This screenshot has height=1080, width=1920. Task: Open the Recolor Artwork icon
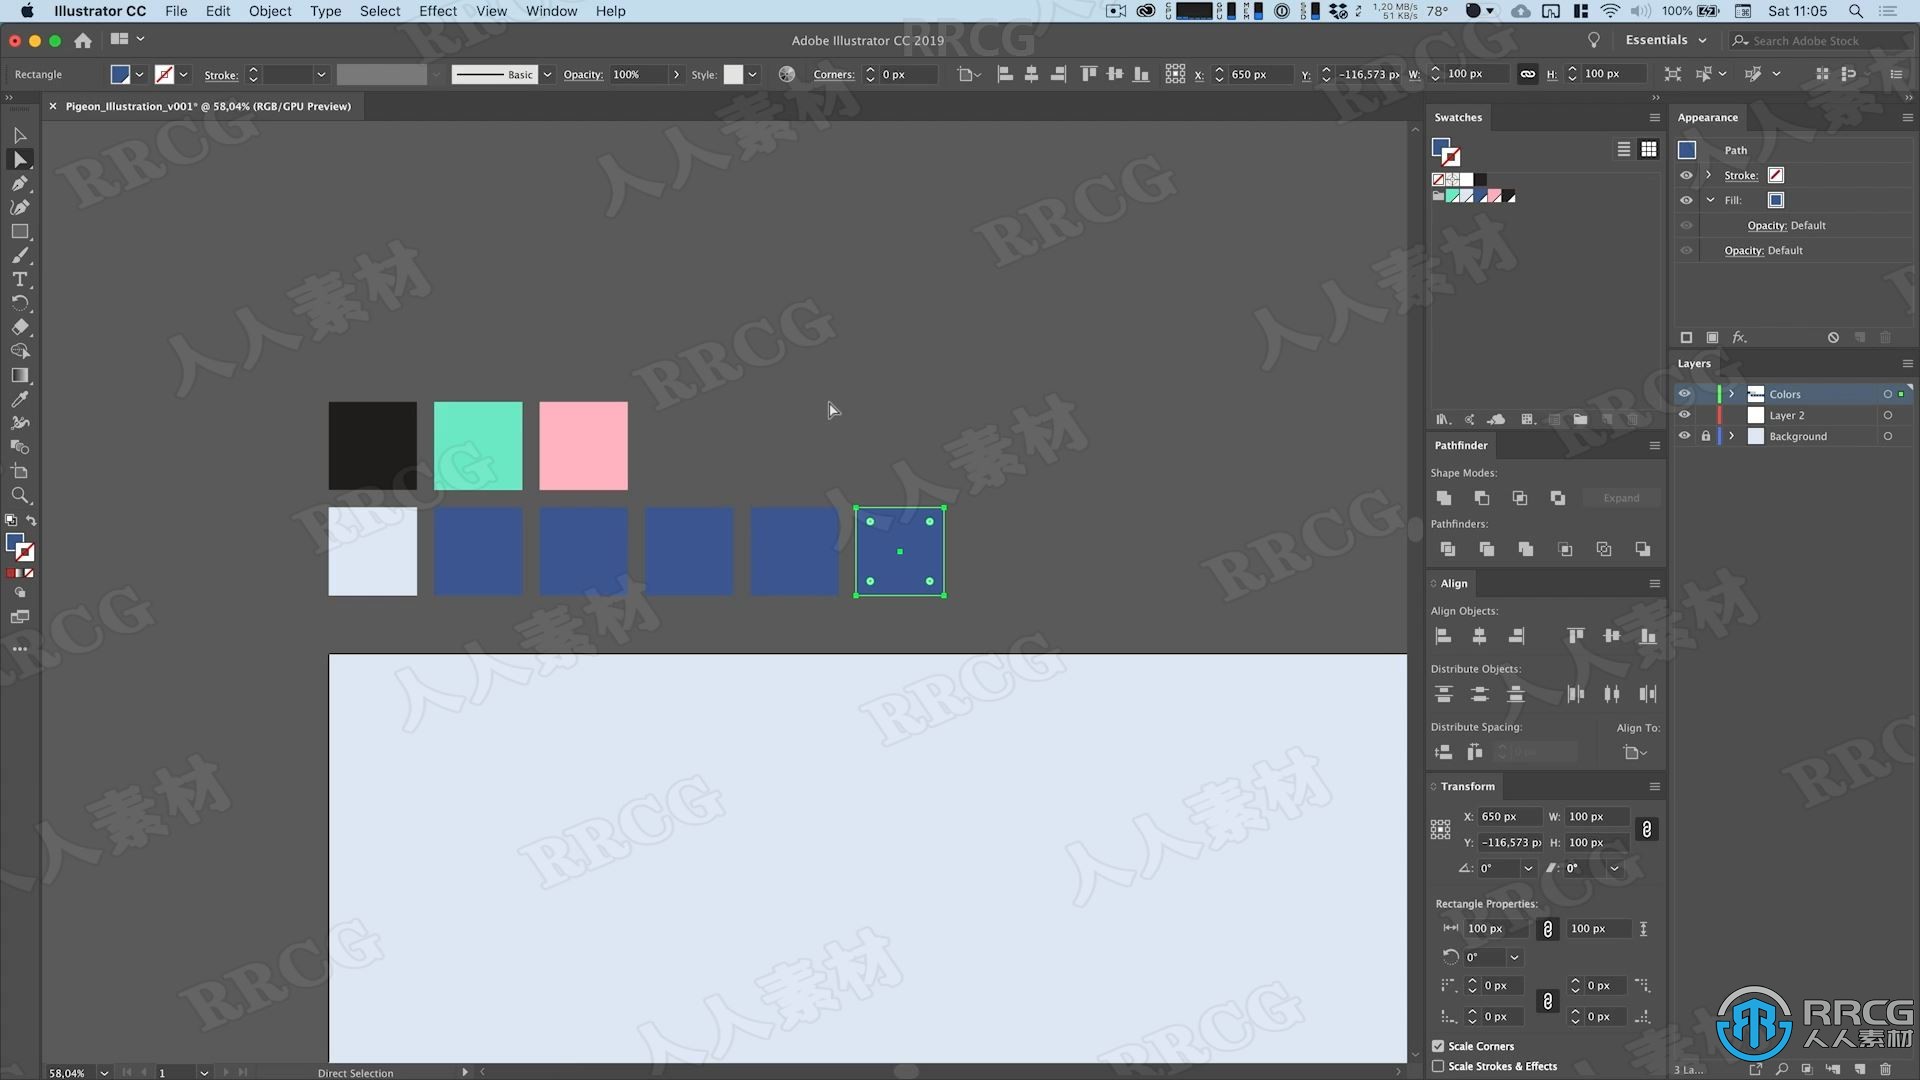coord(787,74)
